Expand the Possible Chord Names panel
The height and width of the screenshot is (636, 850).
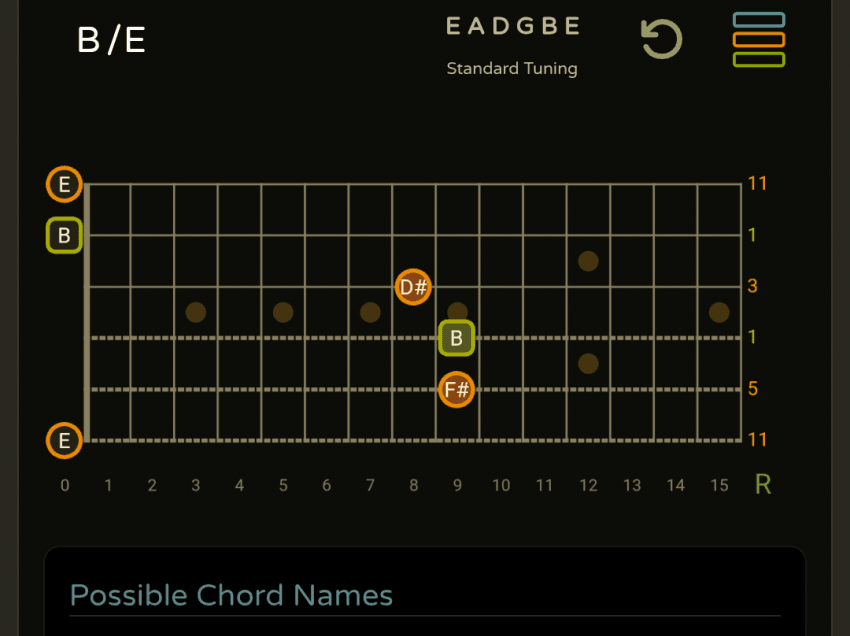(231, 596)
